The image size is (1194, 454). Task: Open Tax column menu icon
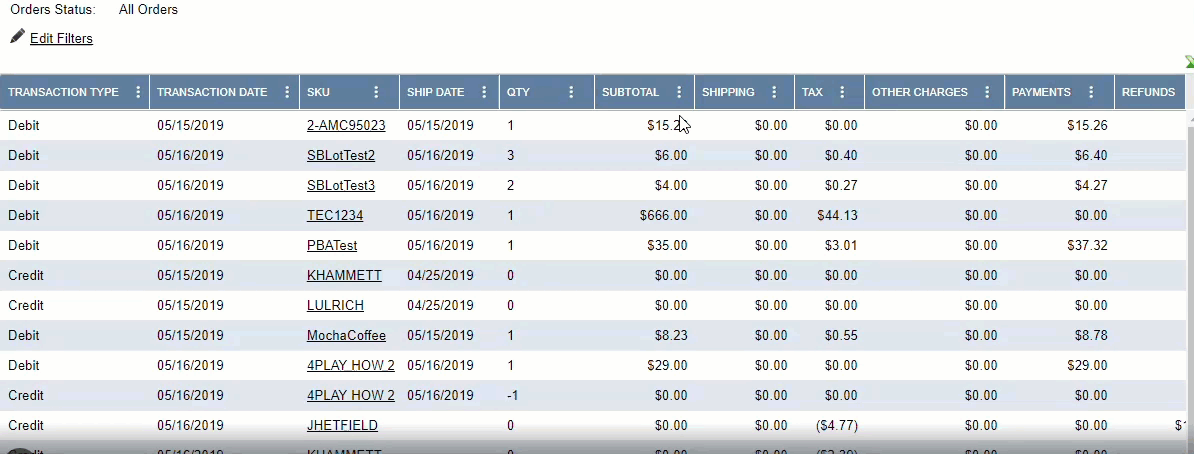pos(842,92)
